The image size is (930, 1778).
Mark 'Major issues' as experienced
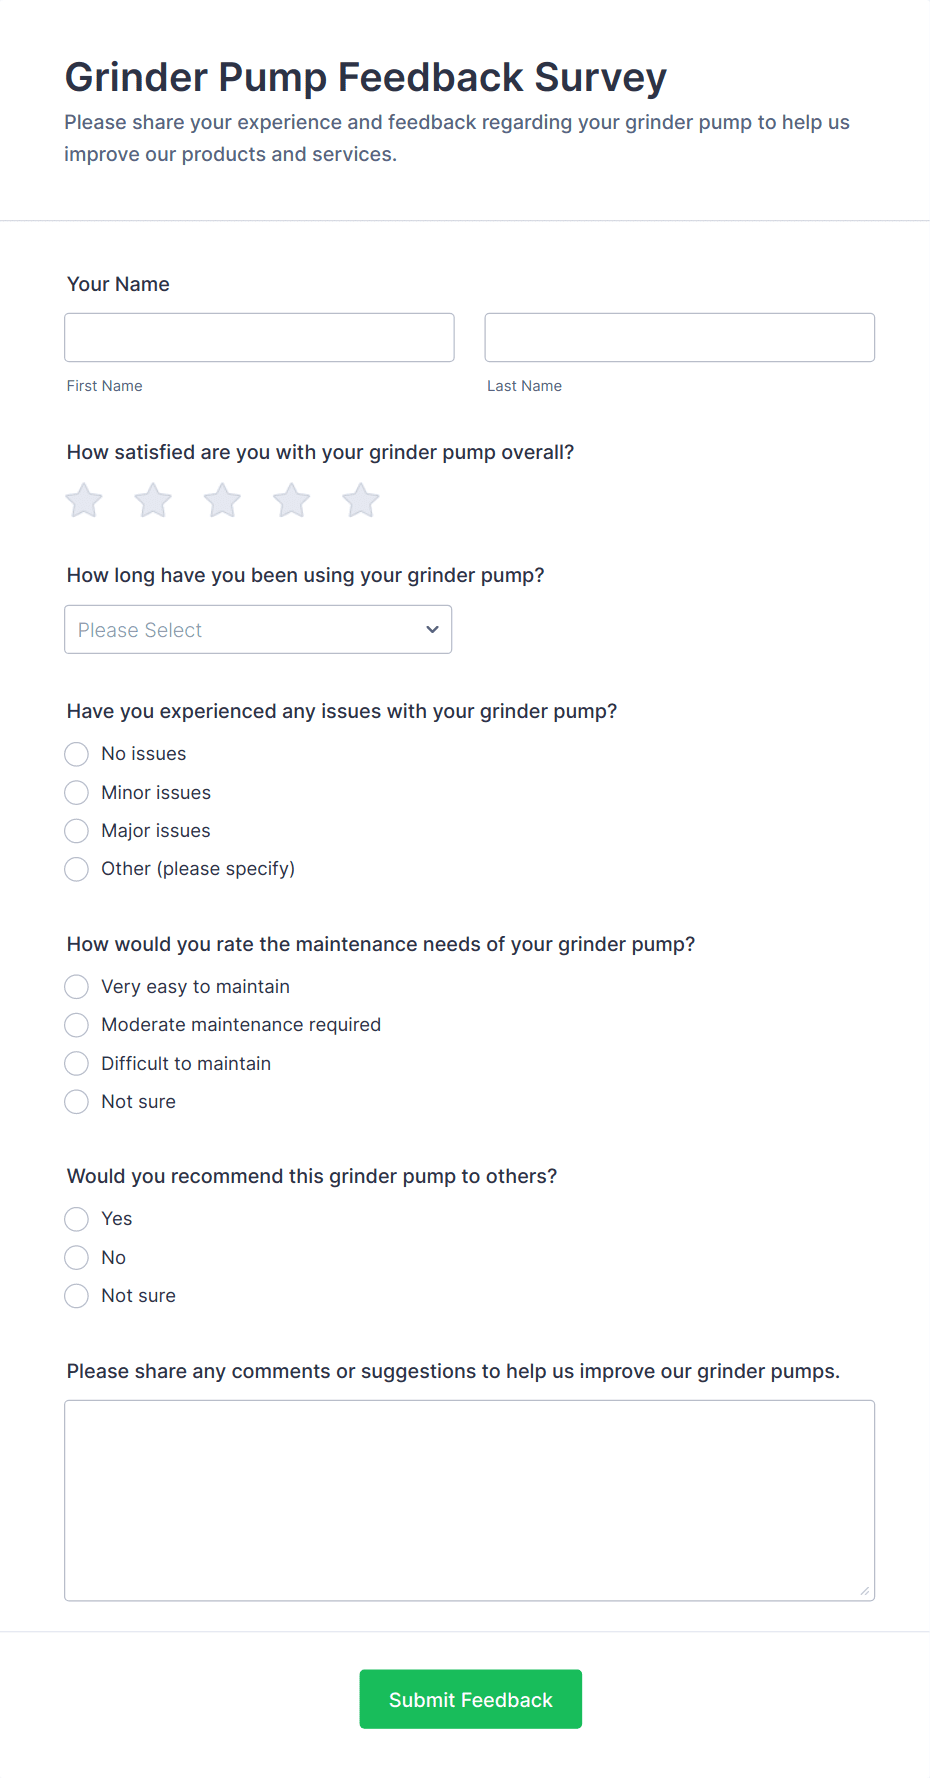[77, 831]
